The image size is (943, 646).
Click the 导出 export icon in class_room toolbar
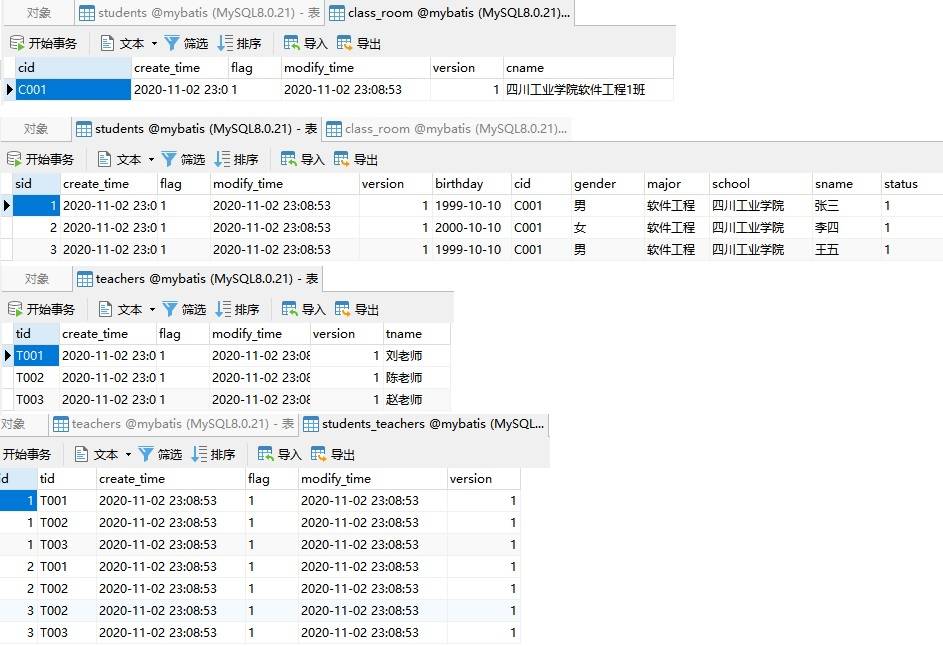[x=345, y=43]
